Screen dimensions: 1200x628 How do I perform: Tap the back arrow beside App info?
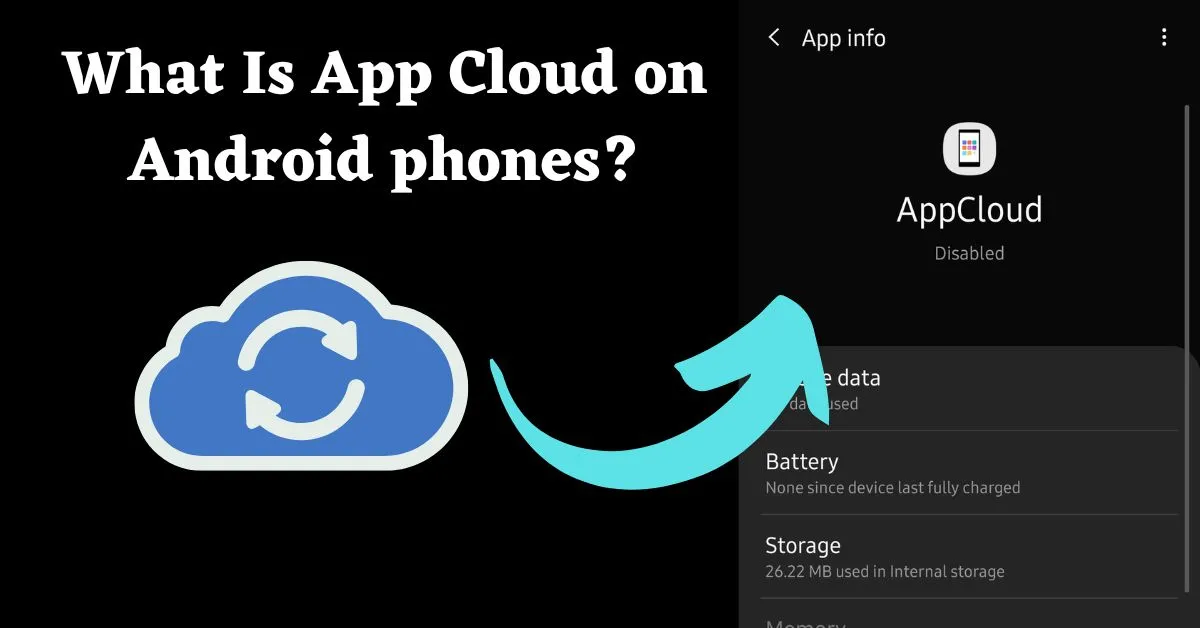tap(773, 38)
